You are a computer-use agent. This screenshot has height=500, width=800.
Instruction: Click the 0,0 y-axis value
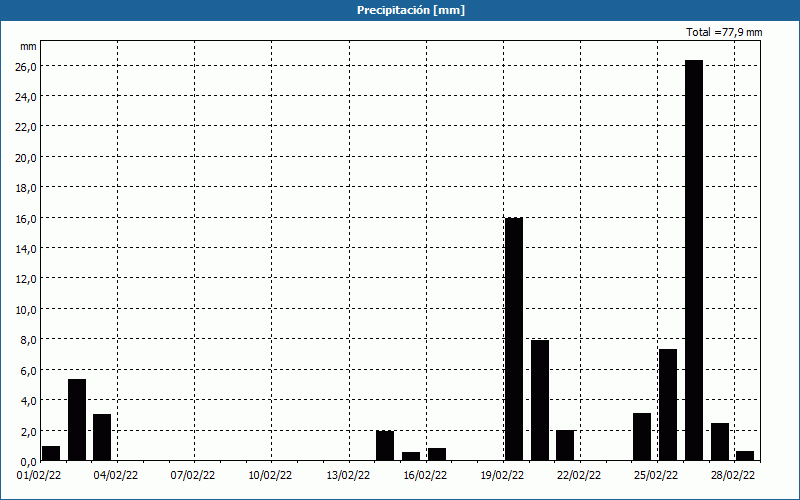(x=28, y=462)
